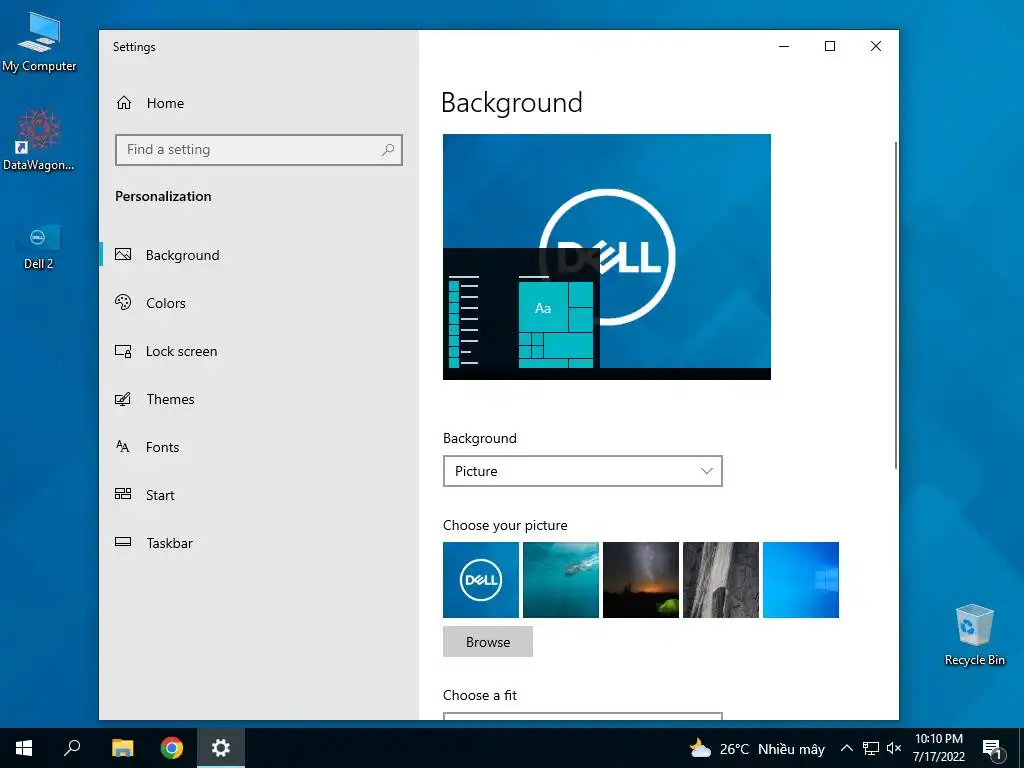Click the Settings window vertical scrollbar

tap(895, 304)
